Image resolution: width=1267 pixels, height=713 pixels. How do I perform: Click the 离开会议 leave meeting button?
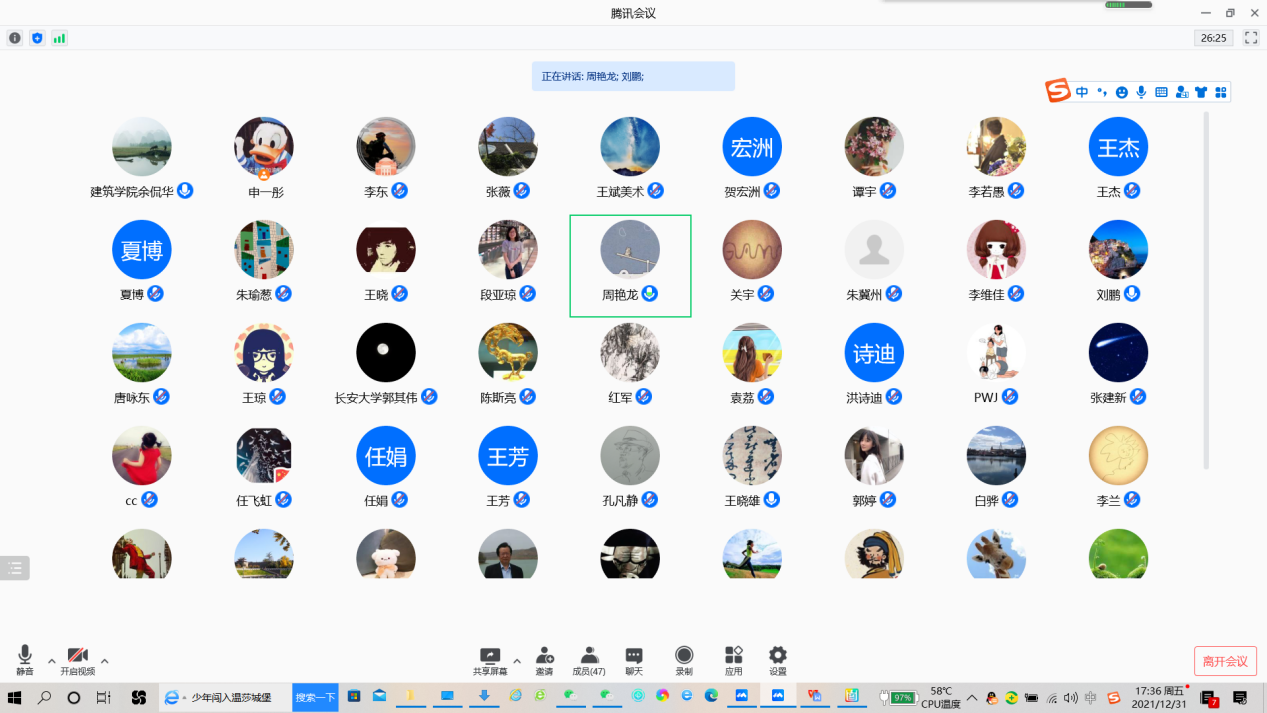click(x=1225, y=661)
